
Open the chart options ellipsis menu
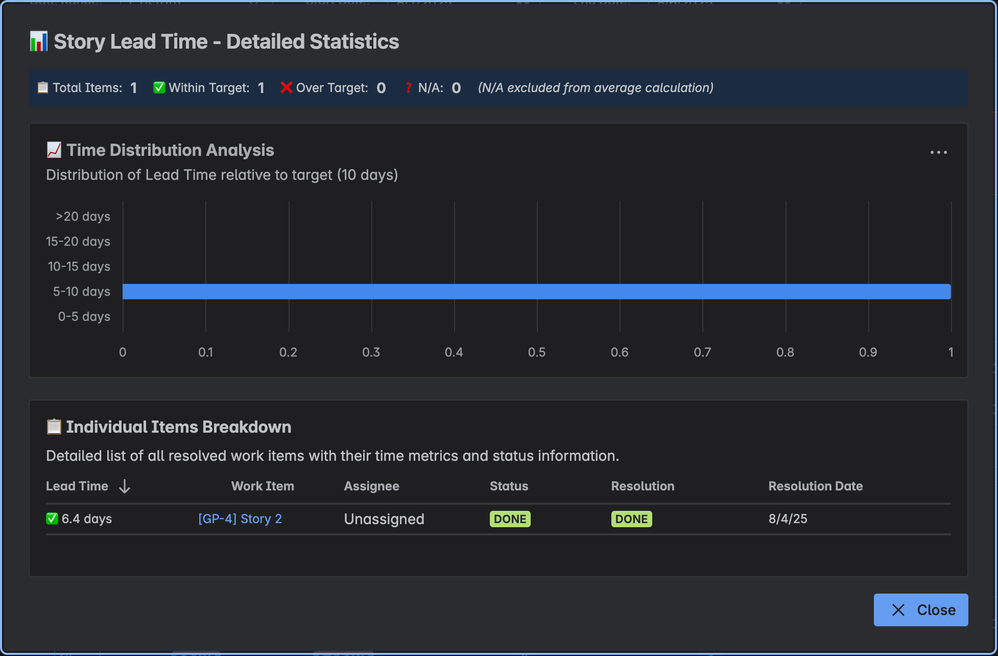[938, 151]
